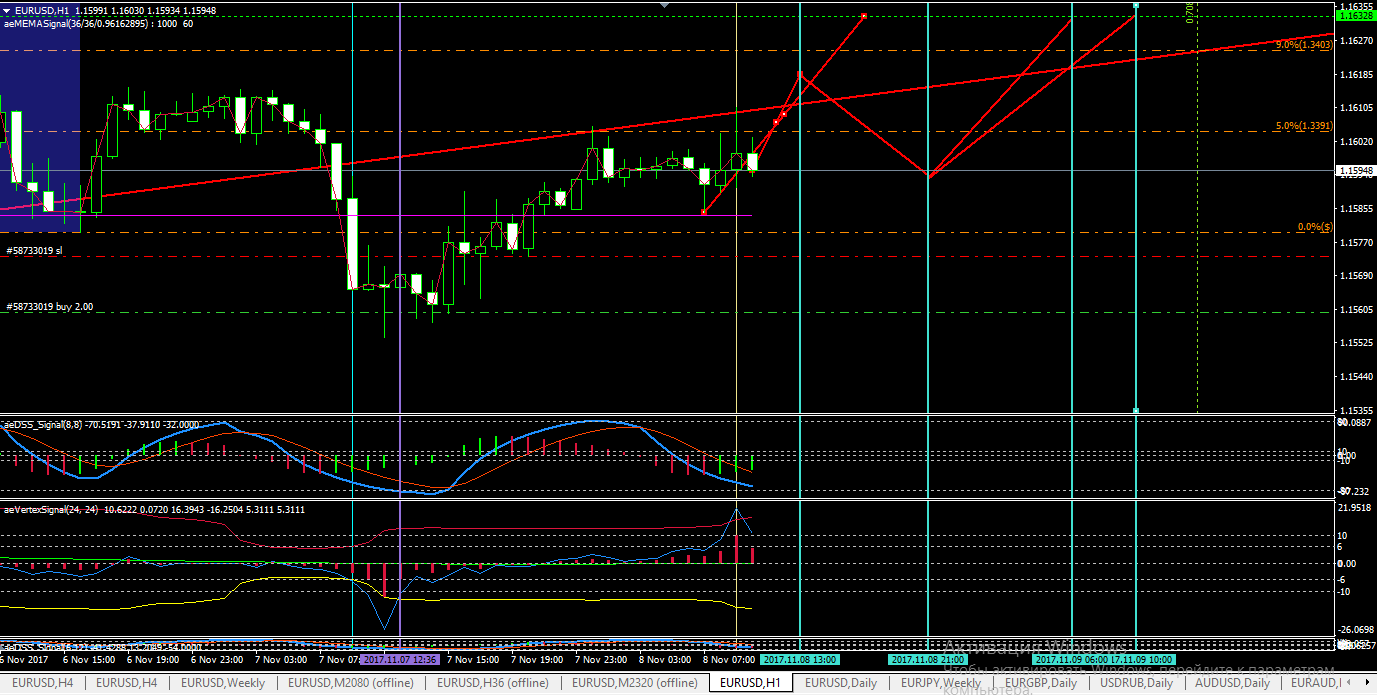The image size is (1377, 695).
Task: Select the #58733019 sl order line label
Action: pyautogui.click(x=34, y=251)
